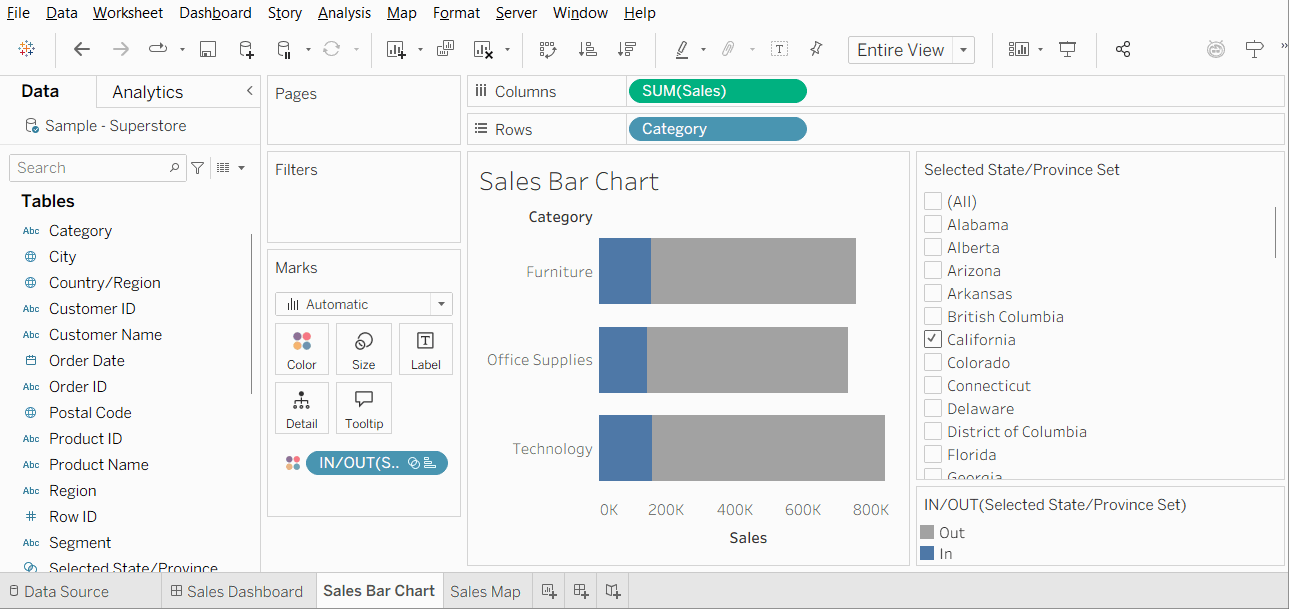
Task: Expand the hidden toolbar overflow chevron
Action: [x=1283, y=46]
